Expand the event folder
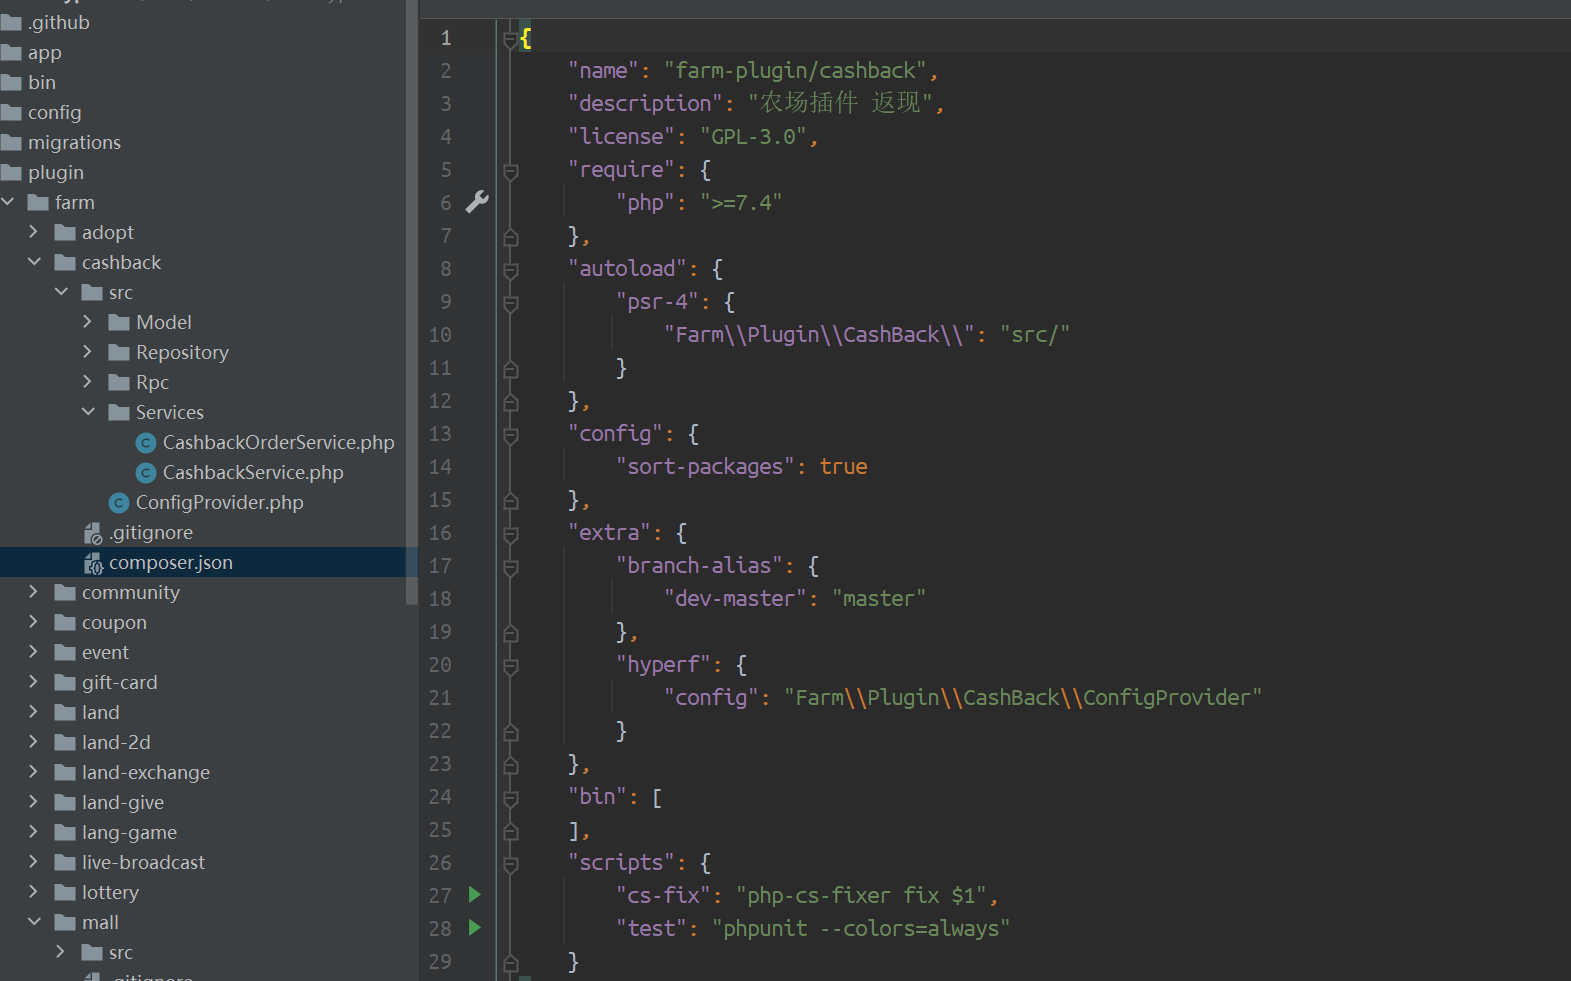 [x=33, y=652]
